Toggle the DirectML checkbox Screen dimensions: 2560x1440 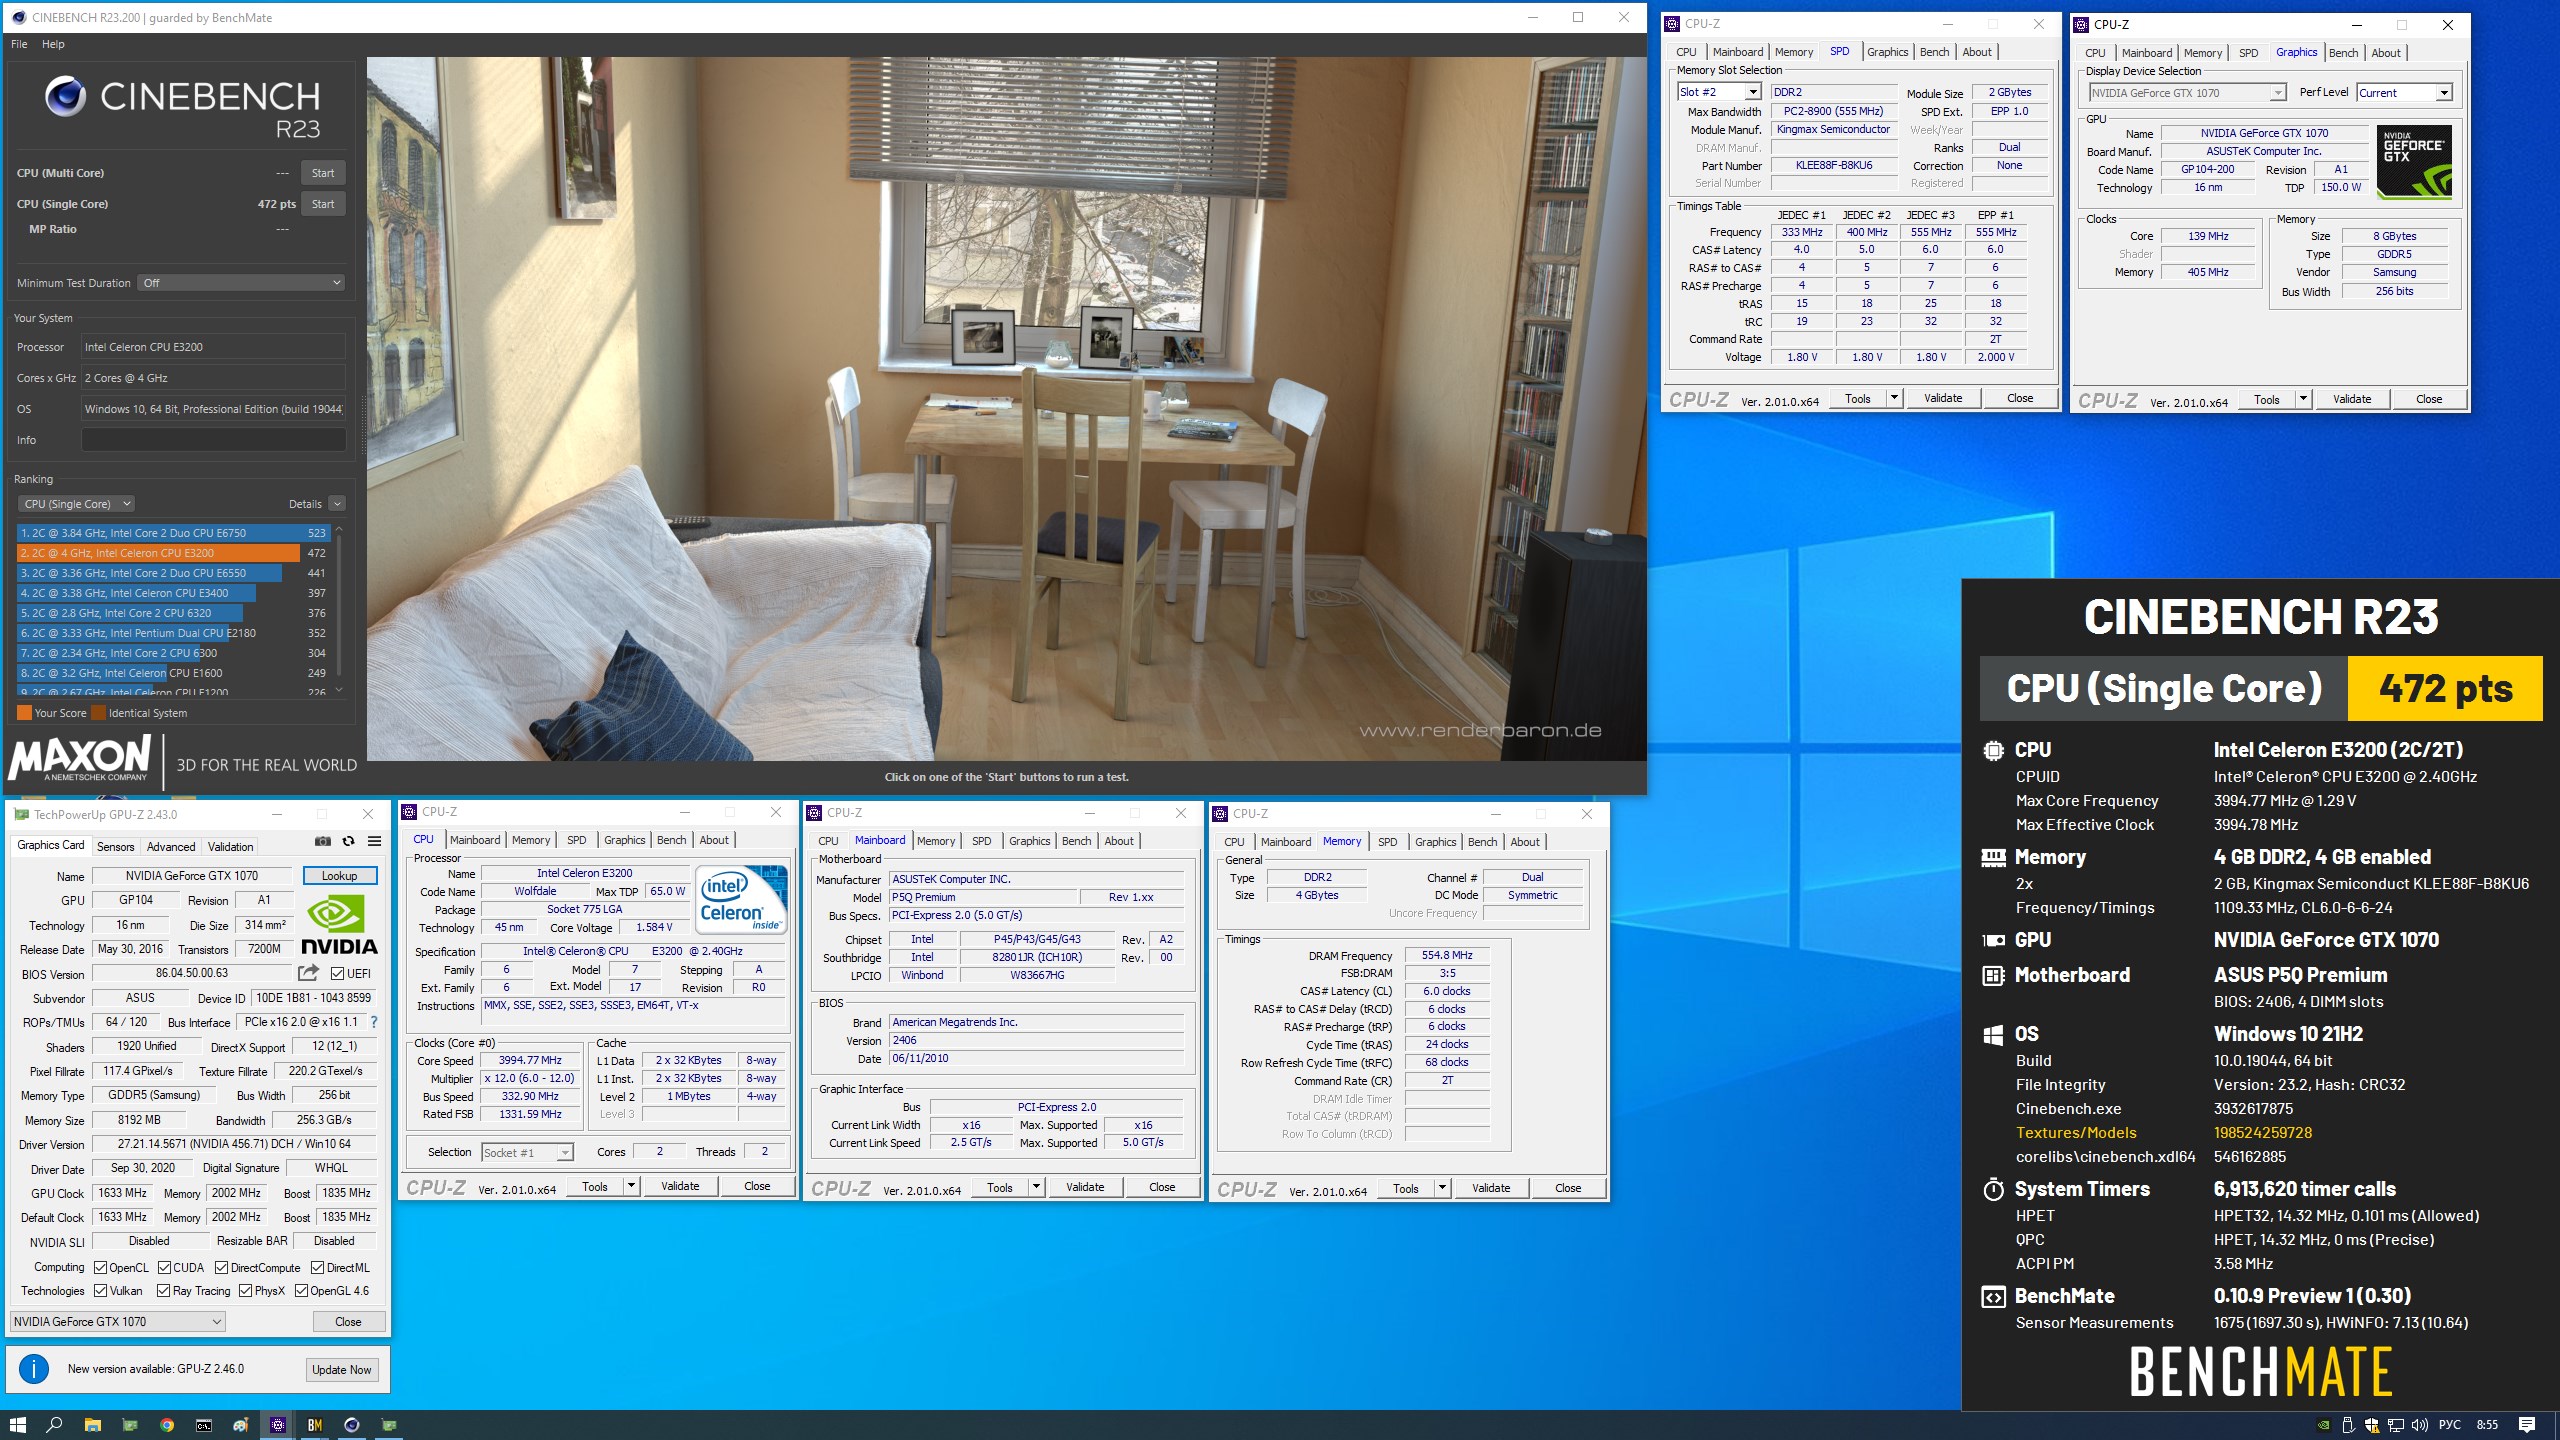pyautogui.click(x=317, y=1267)
